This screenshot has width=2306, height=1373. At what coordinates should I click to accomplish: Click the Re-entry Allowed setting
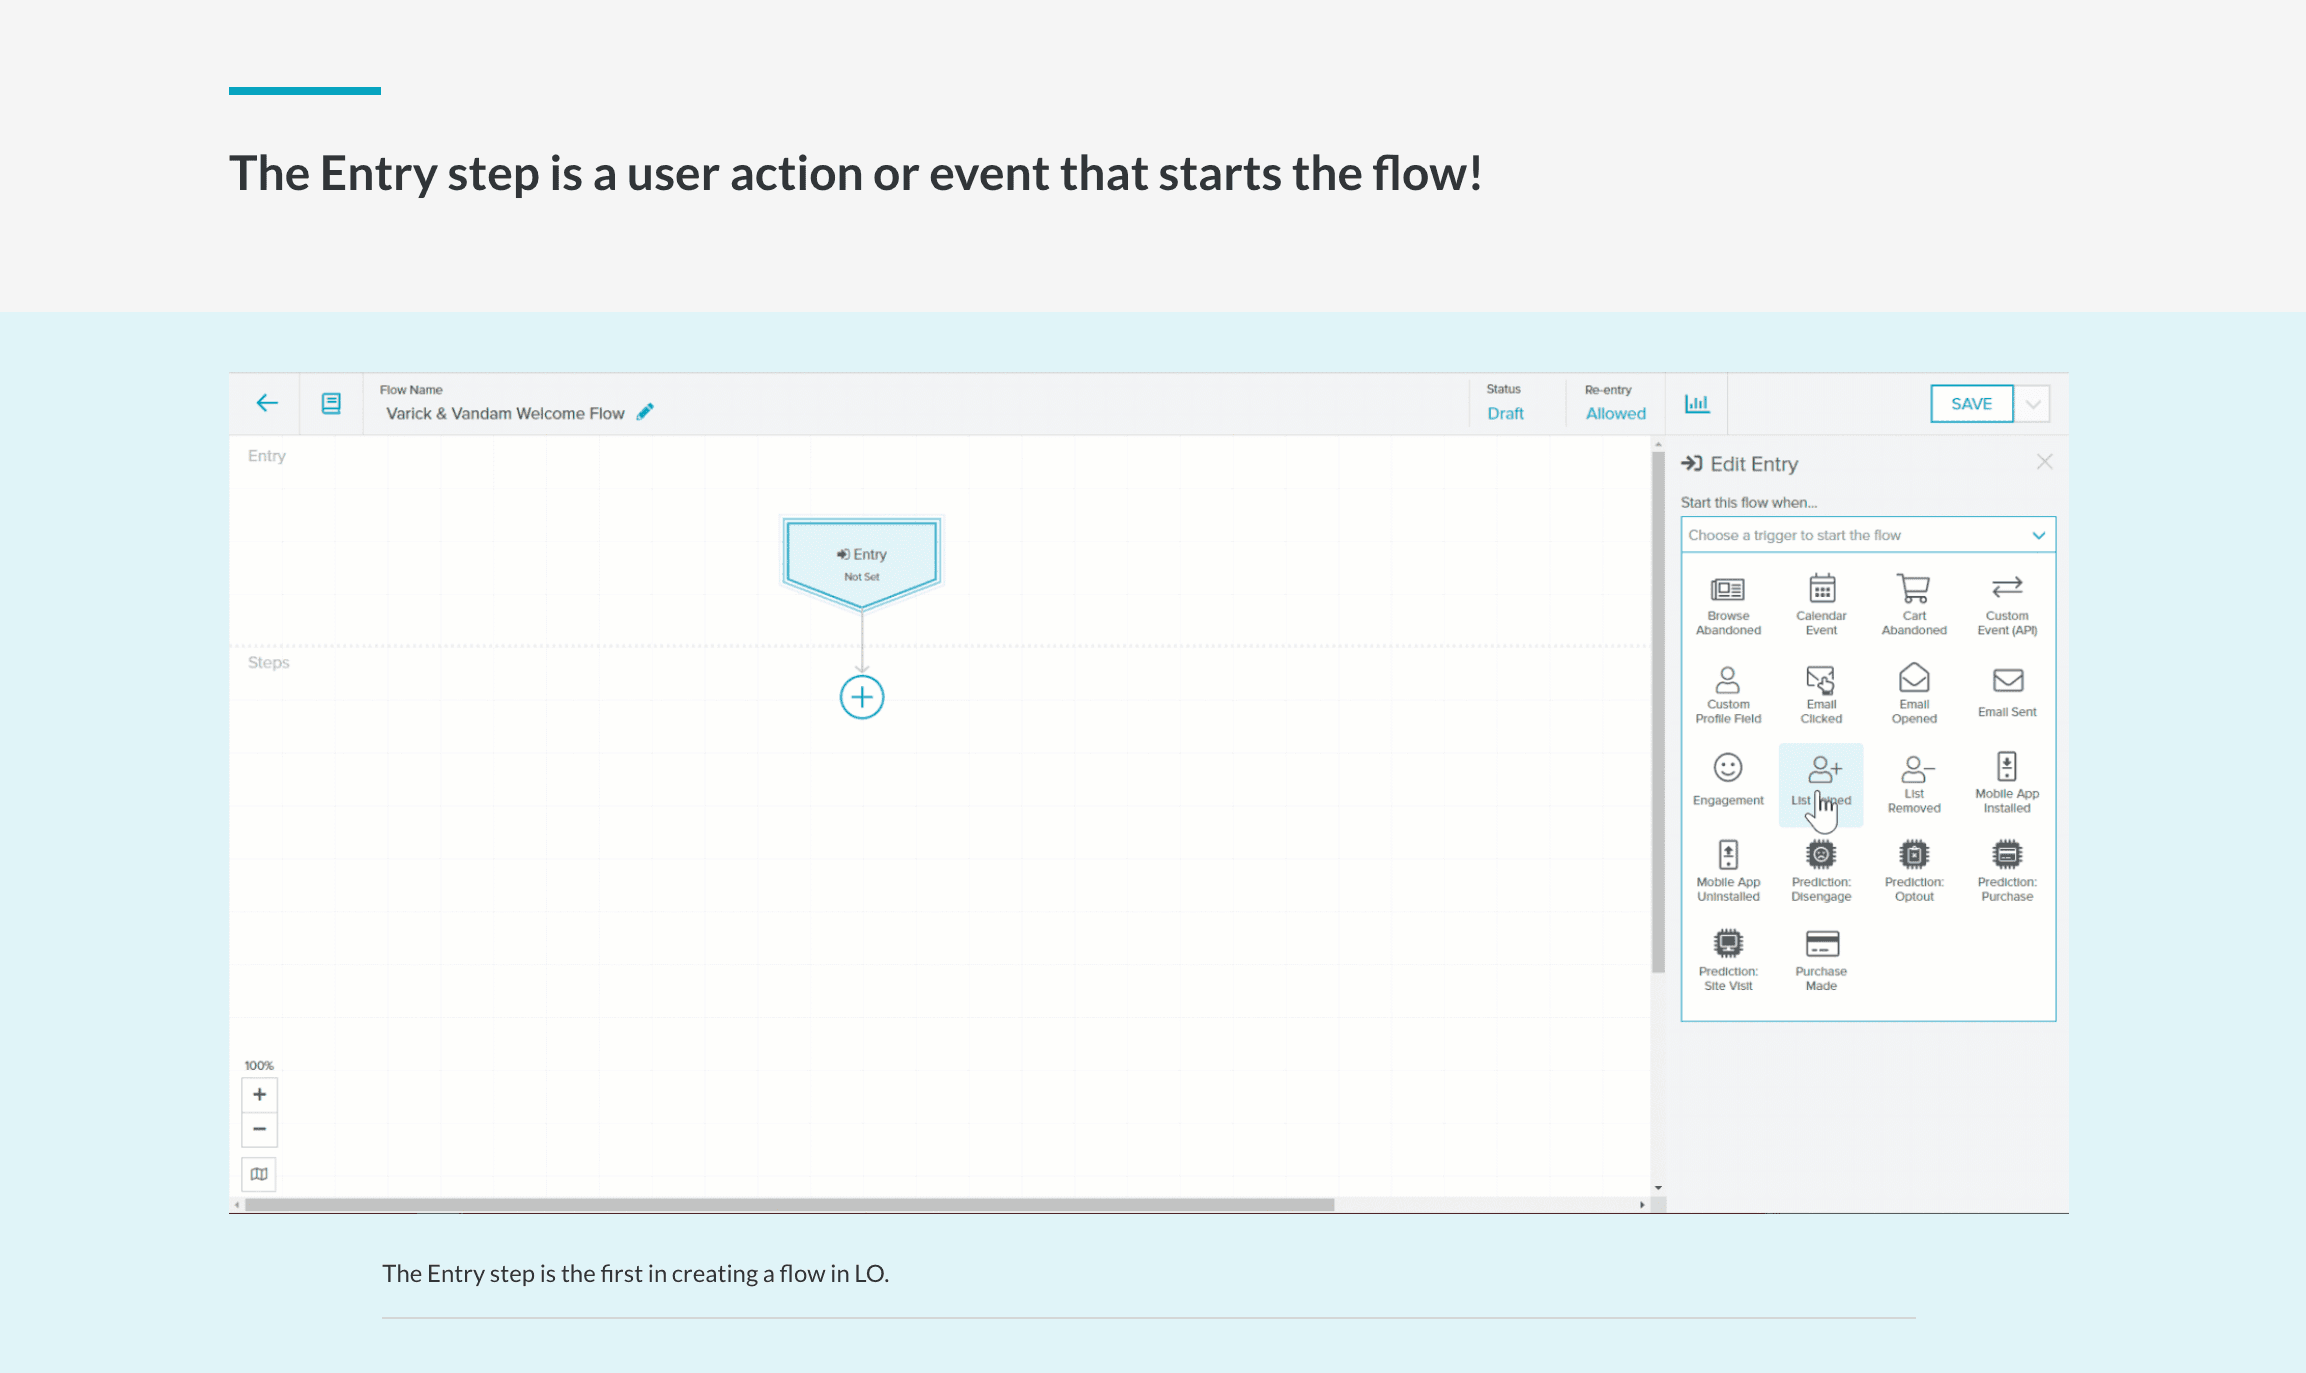pos(1614,413)
